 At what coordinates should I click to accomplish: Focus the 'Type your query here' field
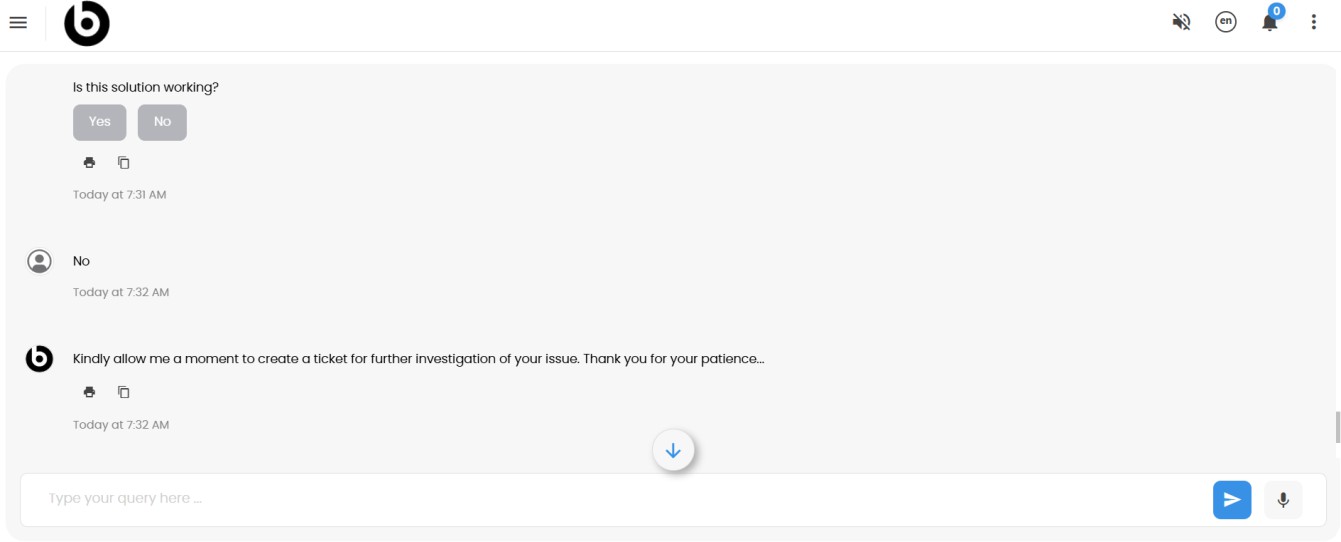coord(615,499)
